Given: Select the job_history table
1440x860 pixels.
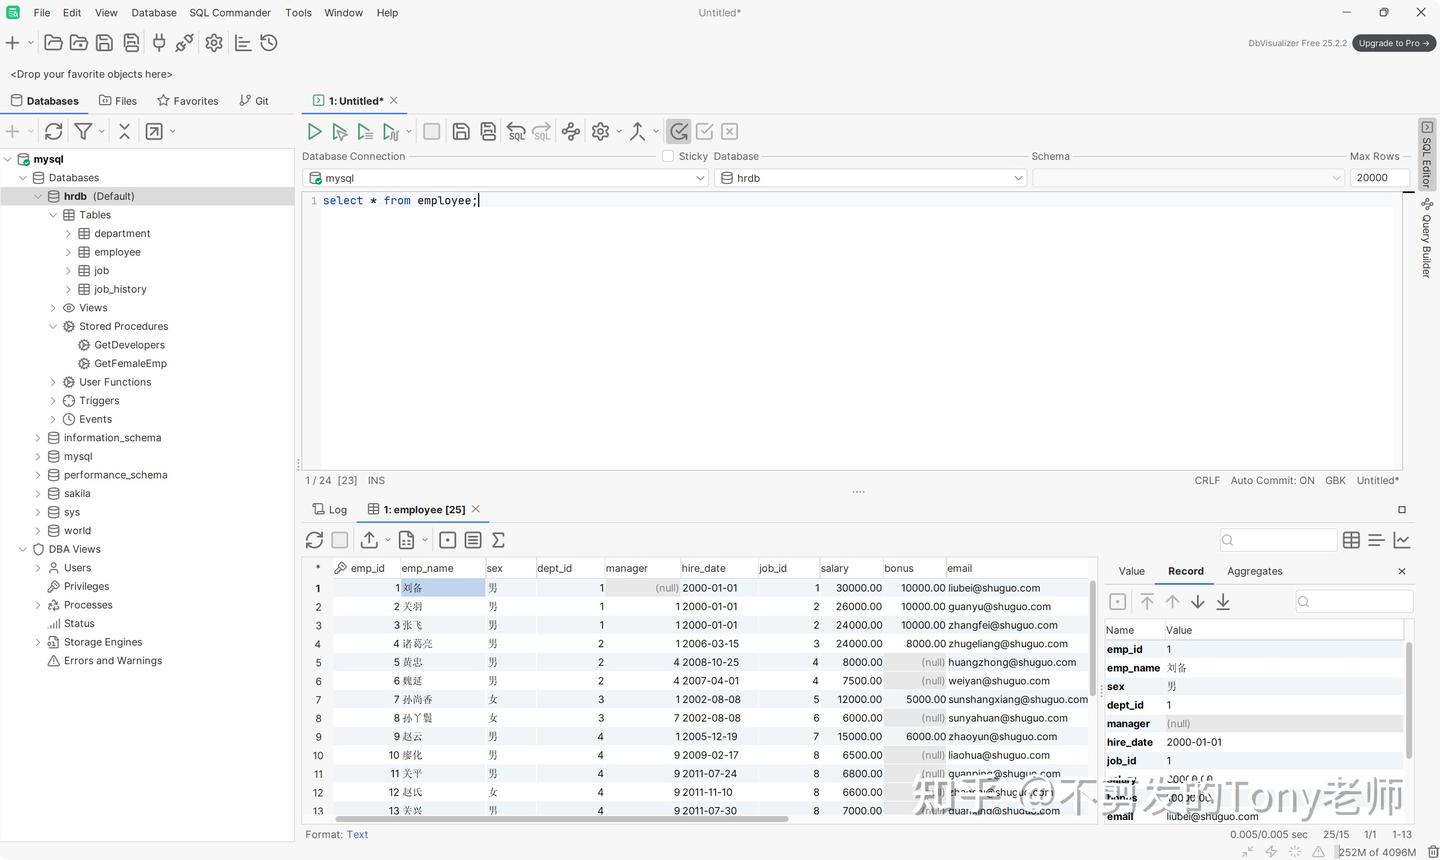Looking at the screenshot, I should pos(120,289).
